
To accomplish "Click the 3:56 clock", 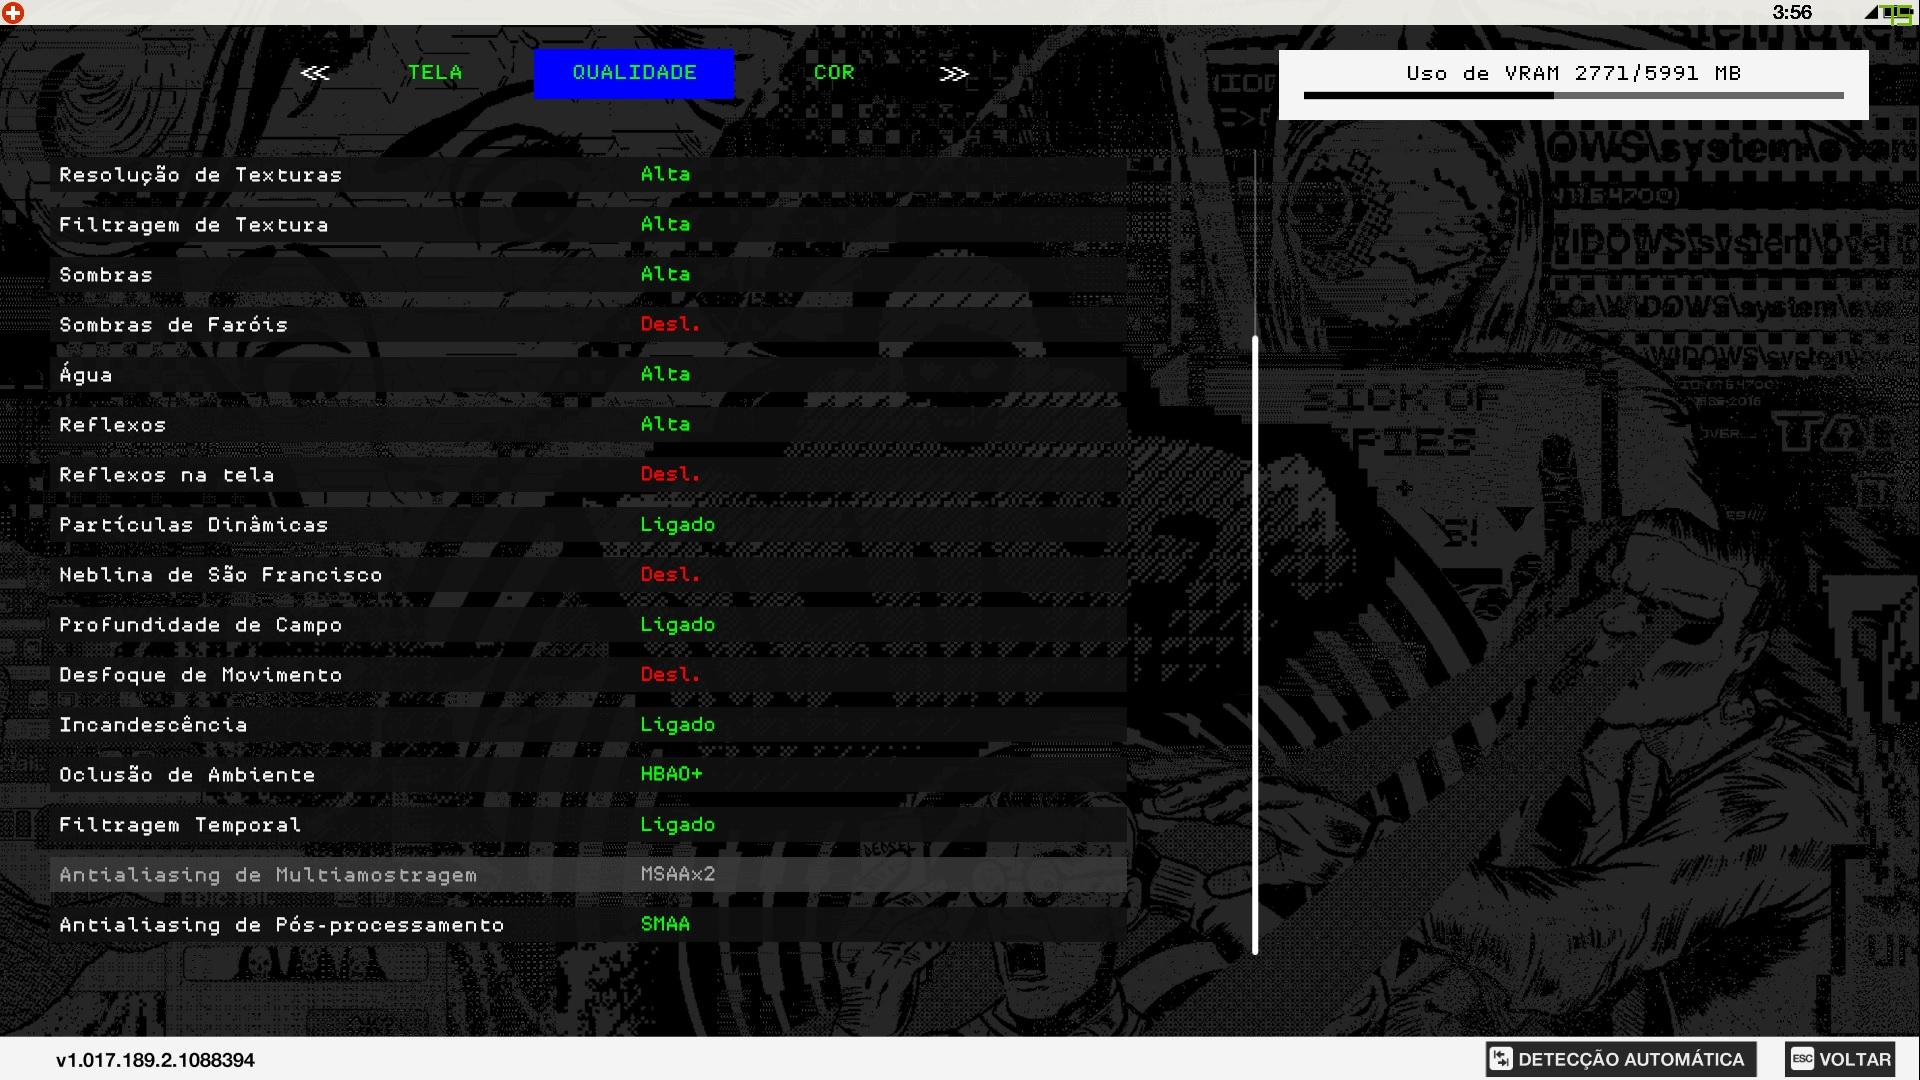I will click(x=1792, y=13).
